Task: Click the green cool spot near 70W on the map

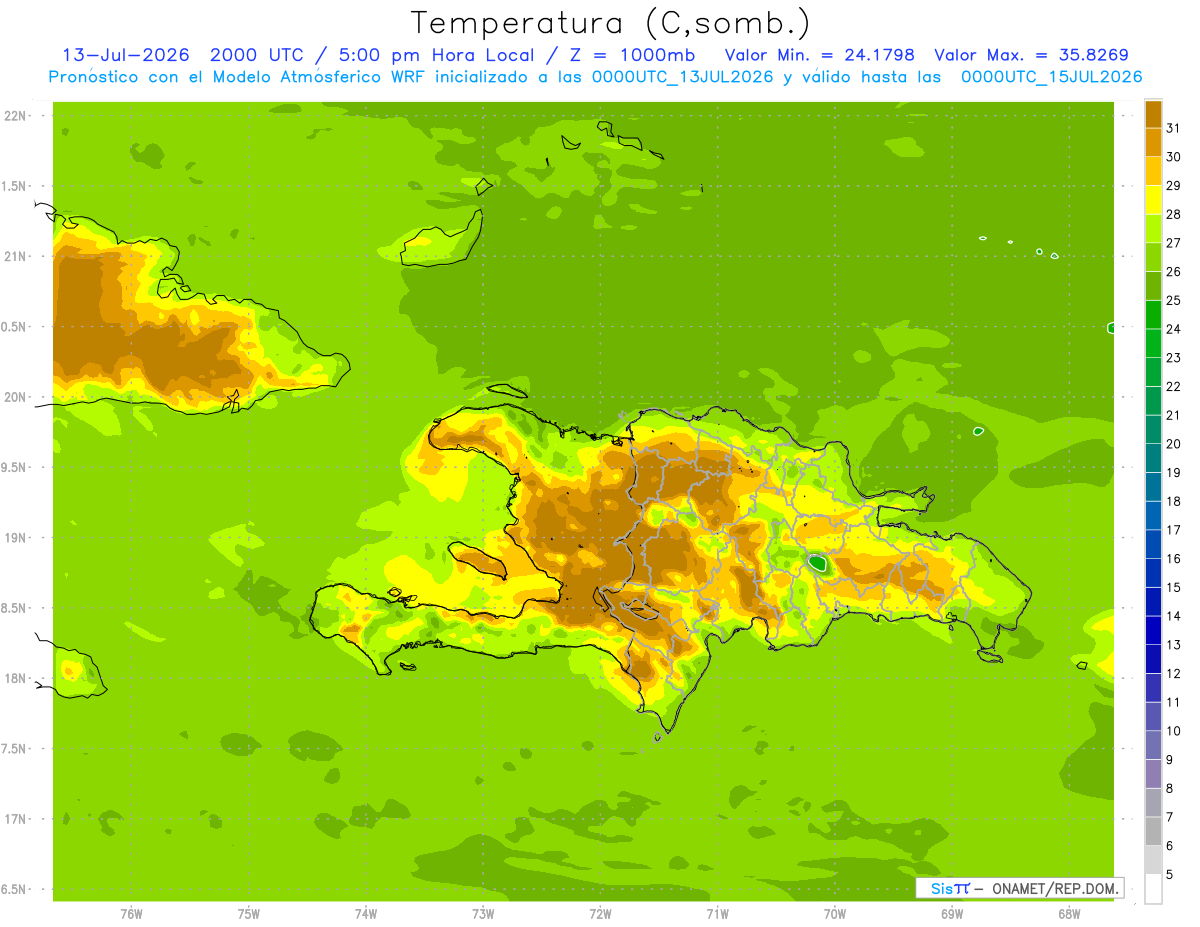Action: coord(818,563)
